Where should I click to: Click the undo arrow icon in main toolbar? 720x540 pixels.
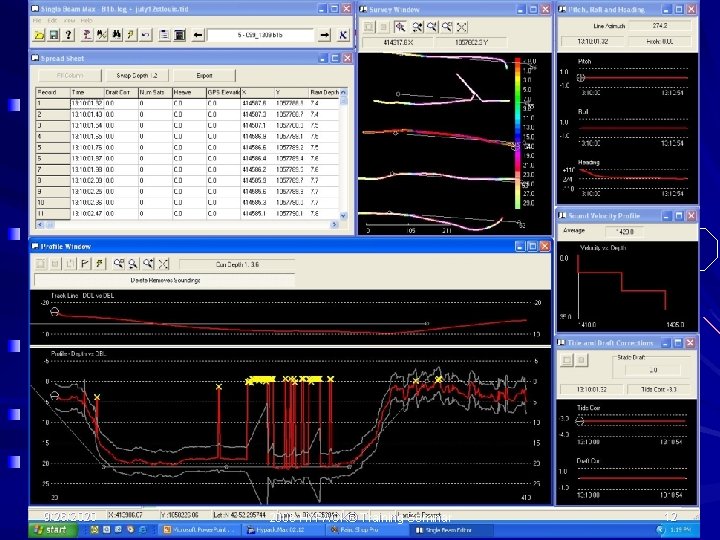pyautogui.click(x=147, y=35)
